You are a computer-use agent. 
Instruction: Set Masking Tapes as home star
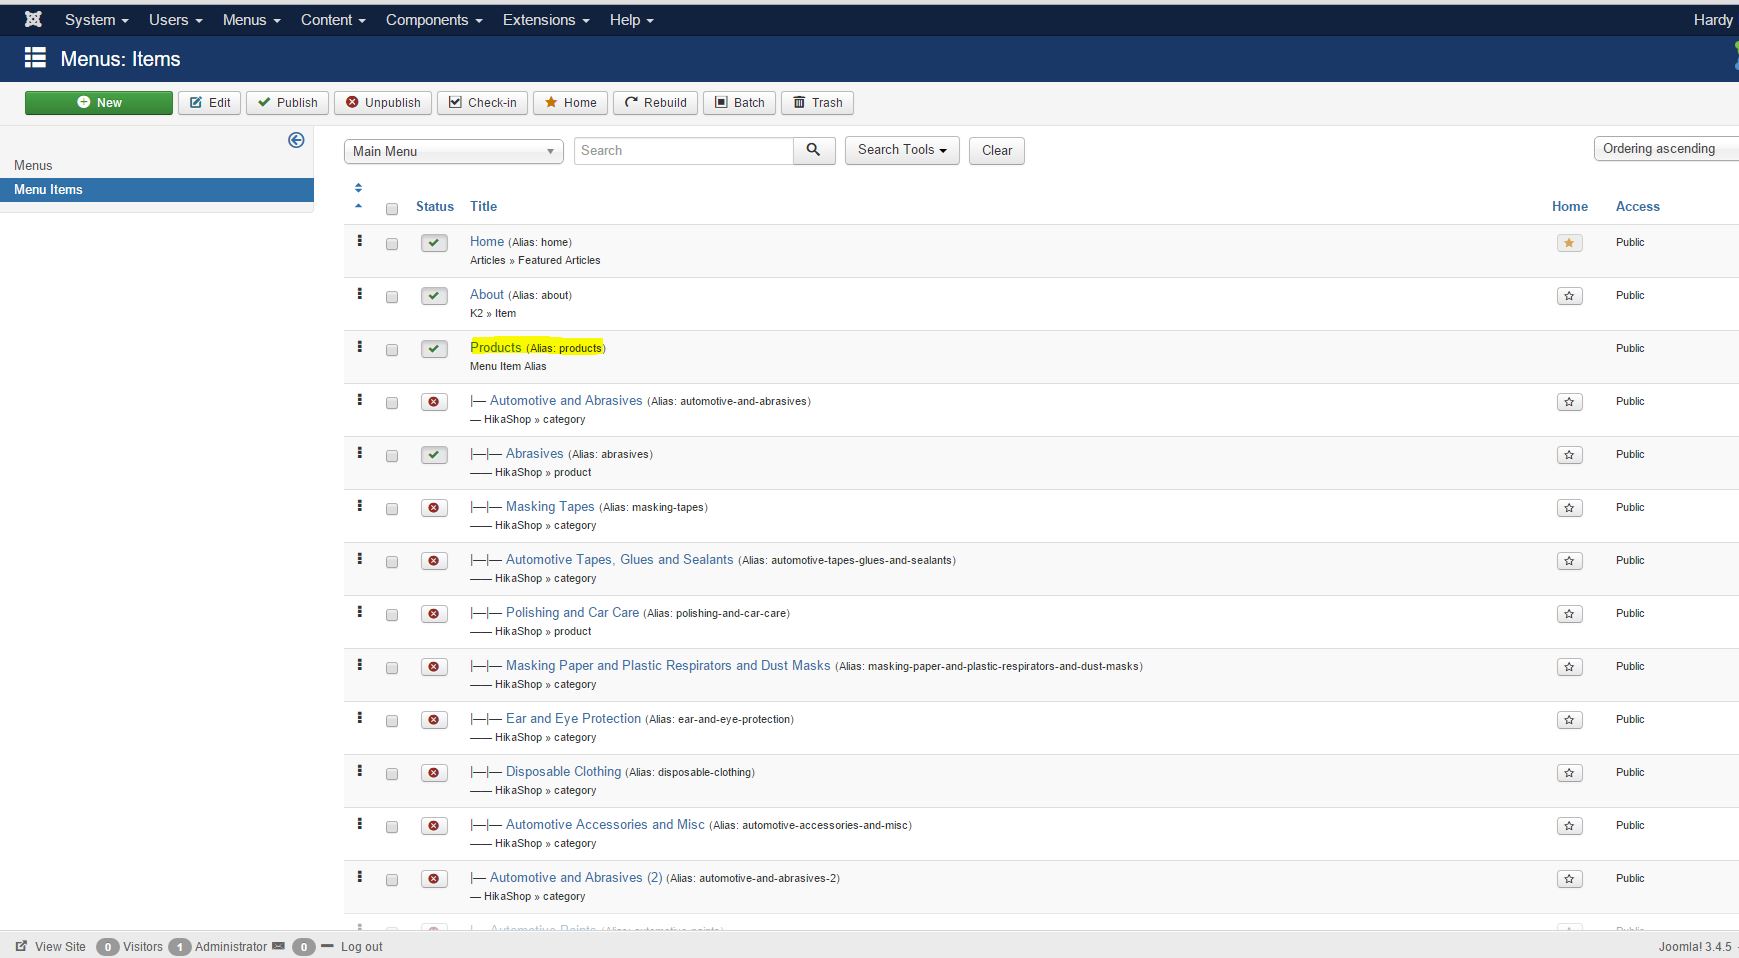click(1569, 508)
